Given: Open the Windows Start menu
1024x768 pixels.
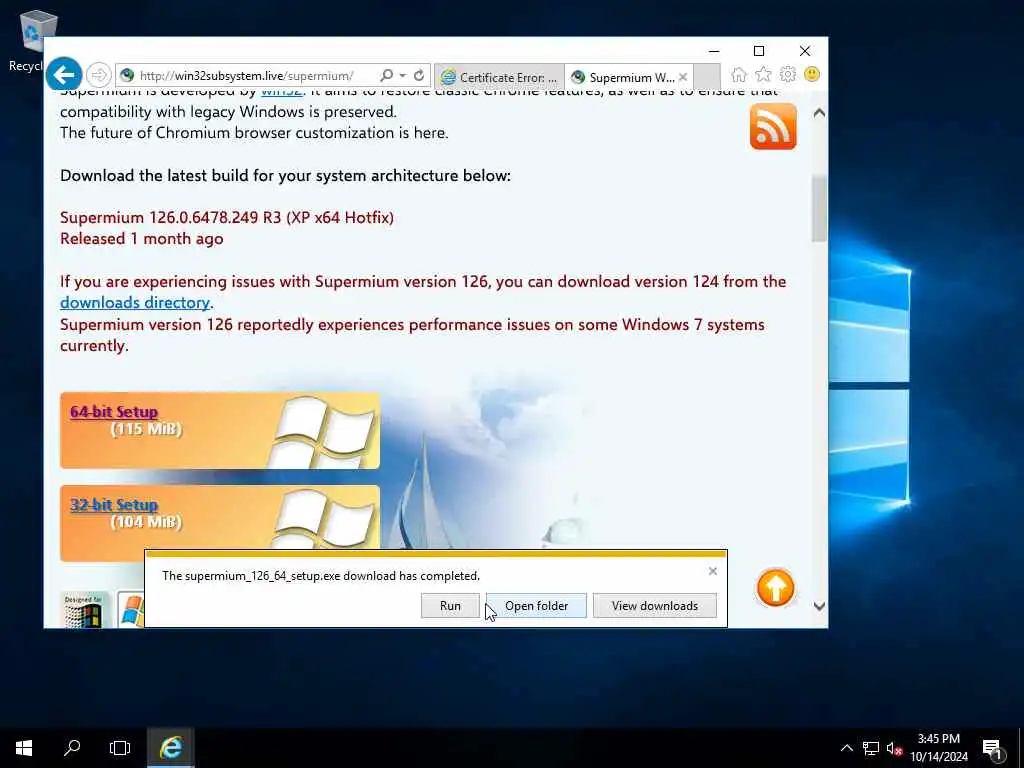Looking at the screenshot, I should (x=24, y=748).
